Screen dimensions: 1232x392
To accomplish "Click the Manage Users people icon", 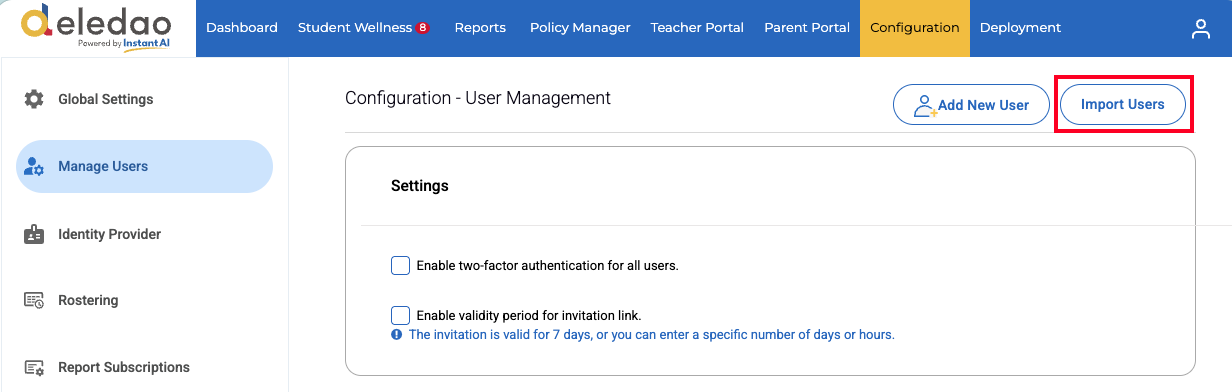I will pos(34,167).
